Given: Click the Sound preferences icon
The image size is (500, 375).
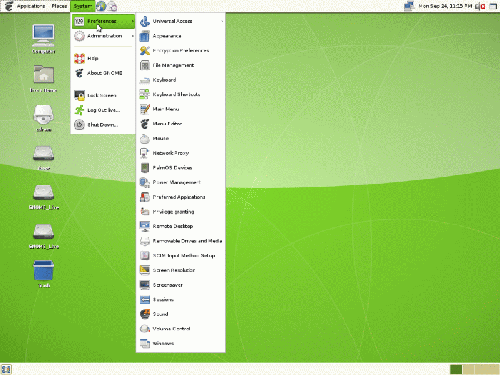Looking at the screenshot, I should click(145, 314).
